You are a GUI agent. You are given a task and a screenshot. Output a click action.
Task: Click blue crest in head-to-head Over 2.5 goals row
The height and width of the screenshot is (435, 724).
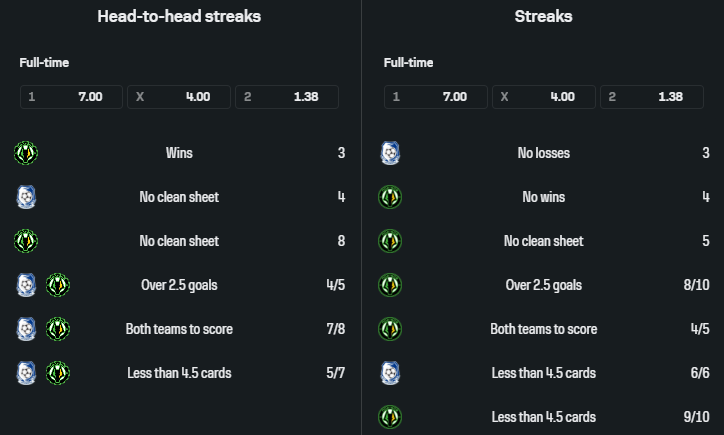[26, 285]
